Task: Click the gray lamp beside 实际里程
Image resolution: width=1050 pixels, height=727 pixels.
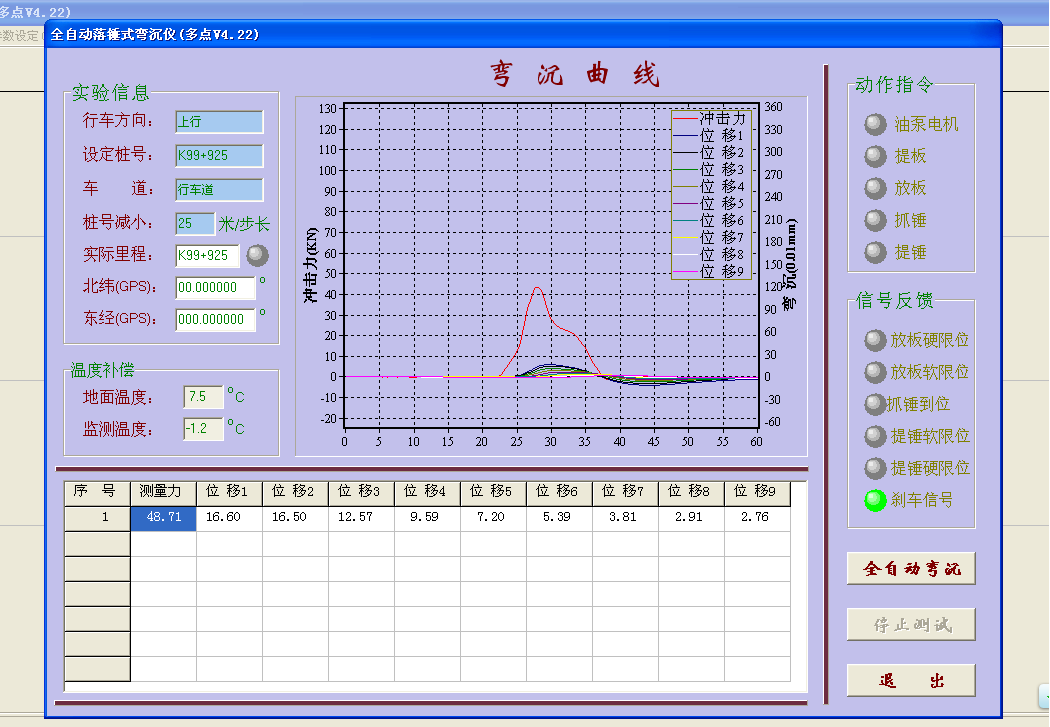Action: 258,255
